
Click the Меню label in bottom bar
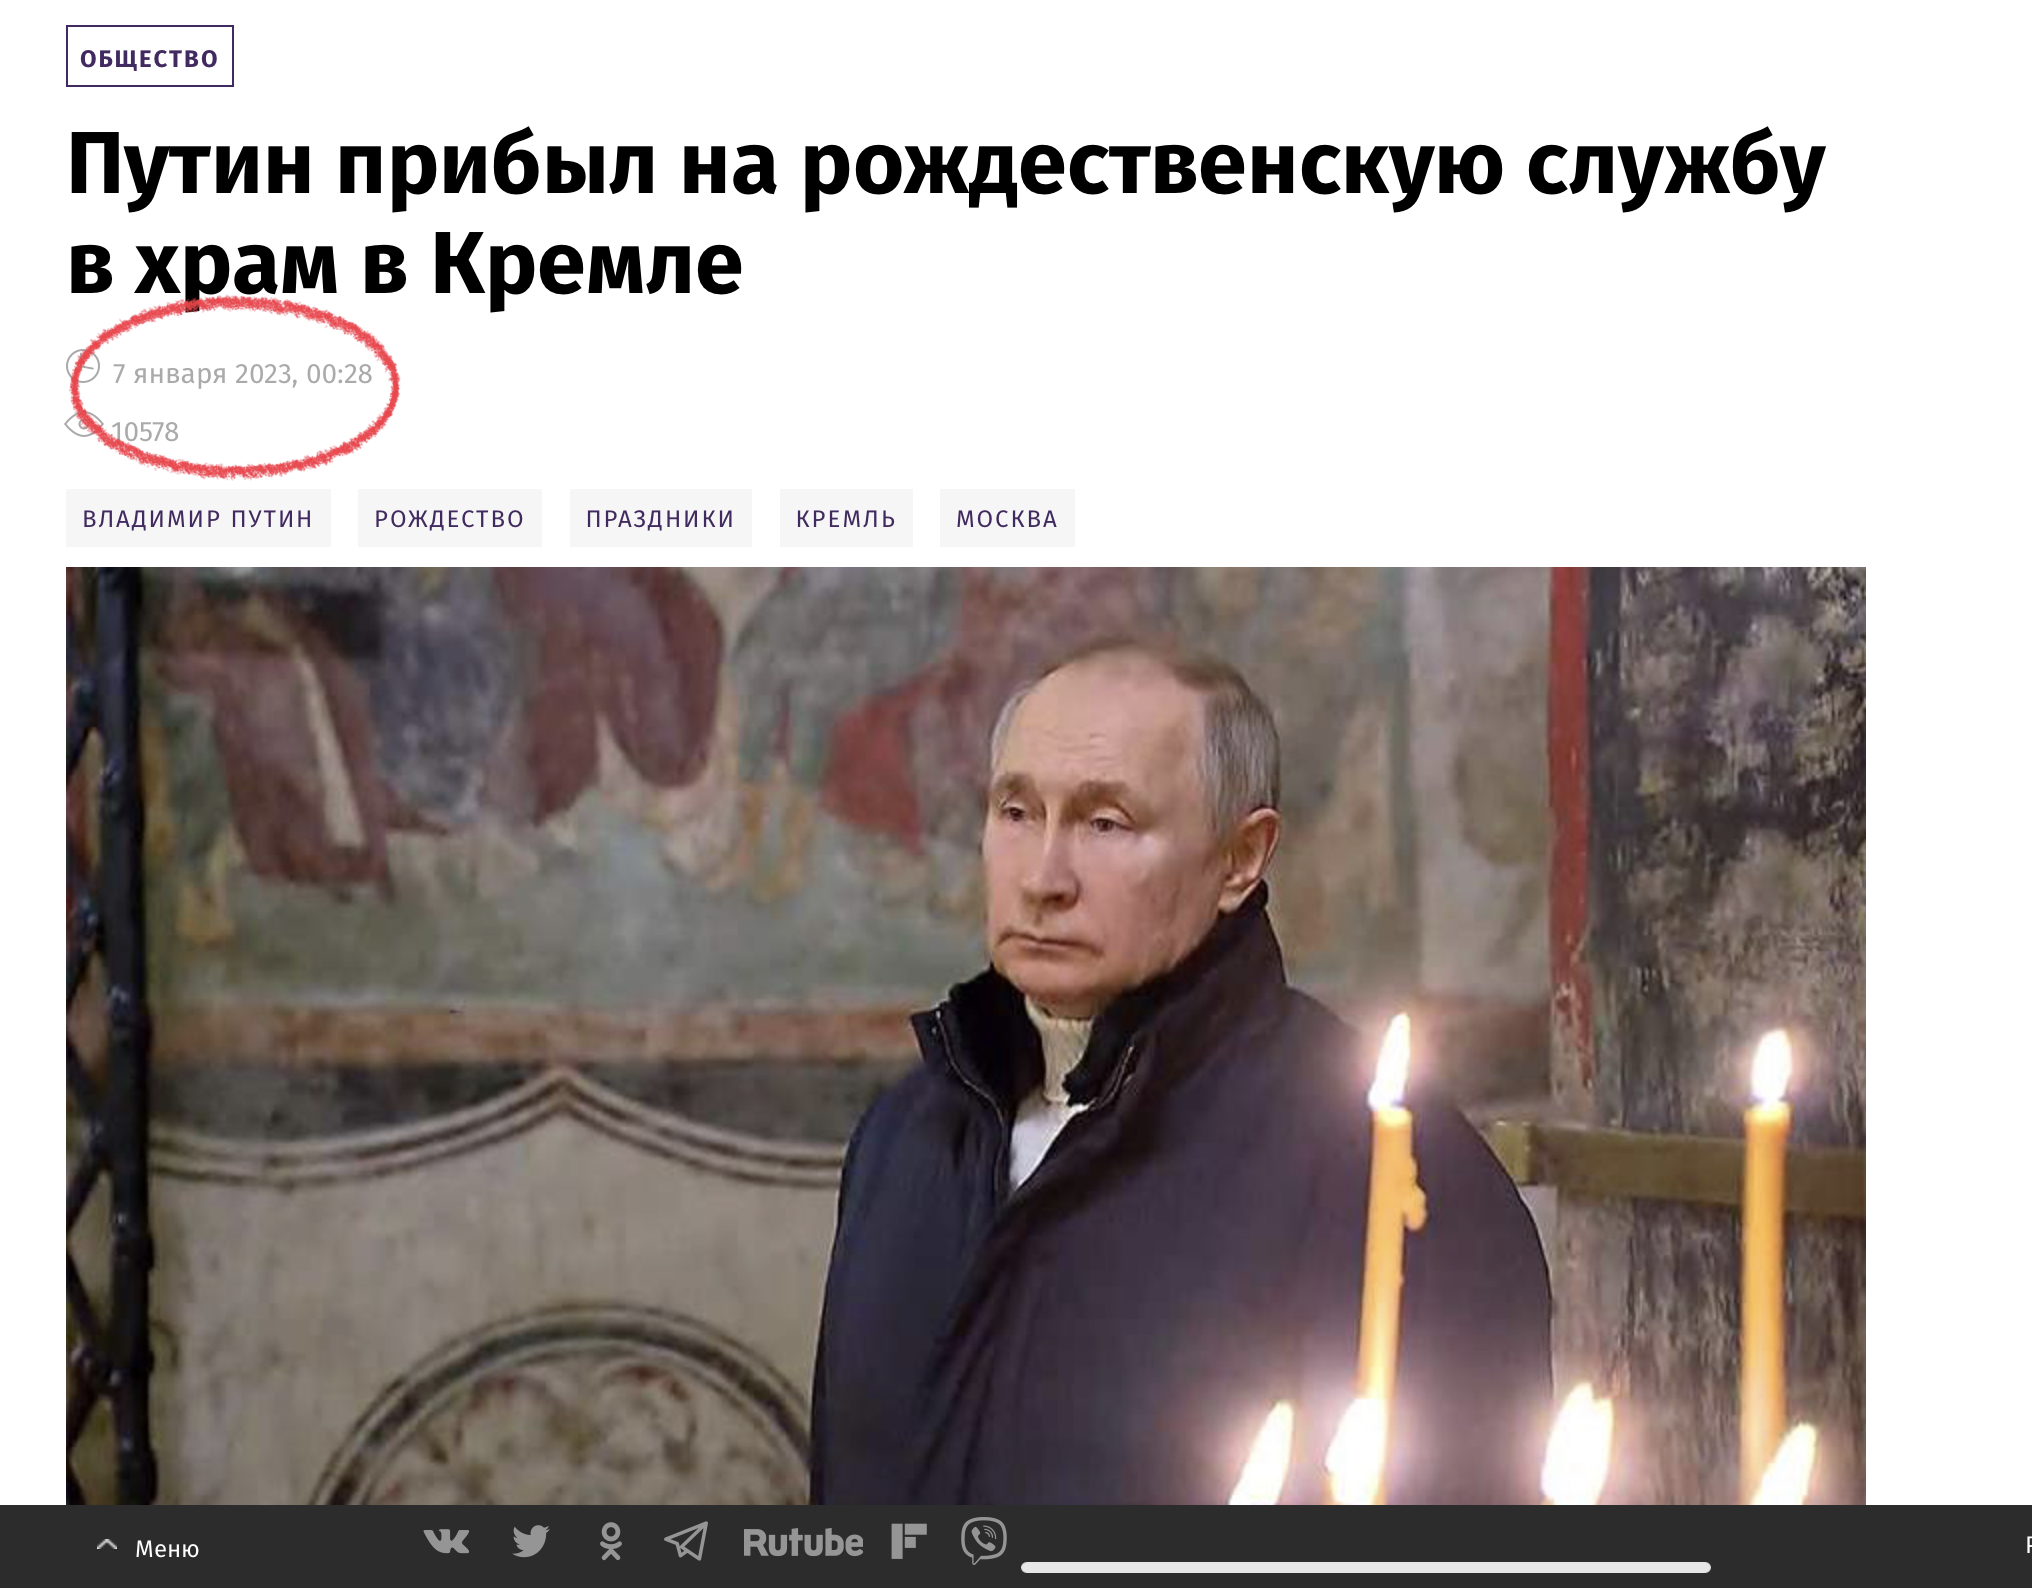click(x=167, y=1548)
